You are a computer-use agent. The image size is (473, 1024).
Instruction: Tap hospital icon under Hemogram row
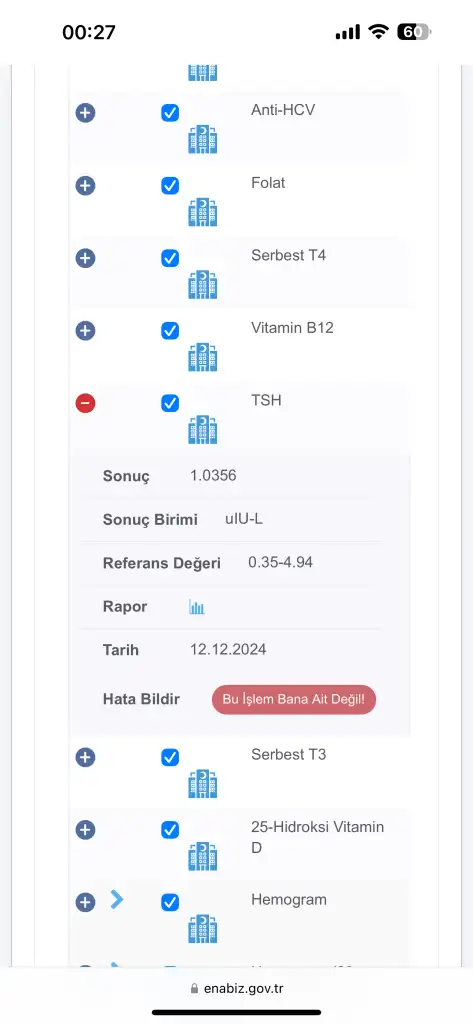point(203,929)
